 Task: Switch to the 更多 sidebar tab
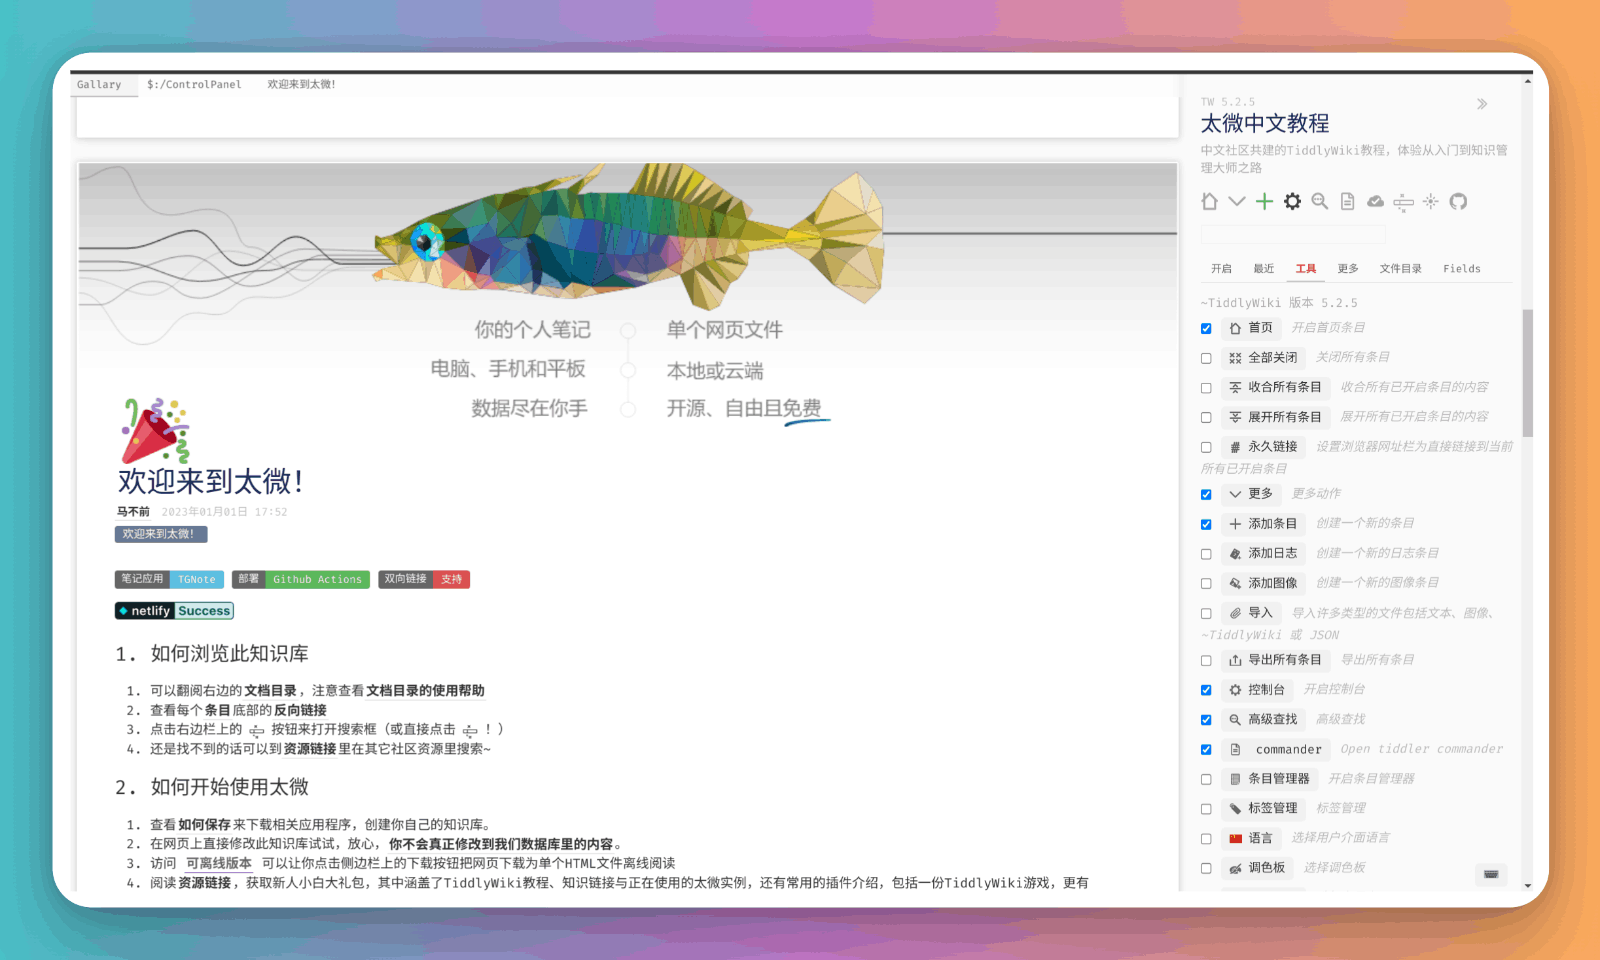point(1348,269)
